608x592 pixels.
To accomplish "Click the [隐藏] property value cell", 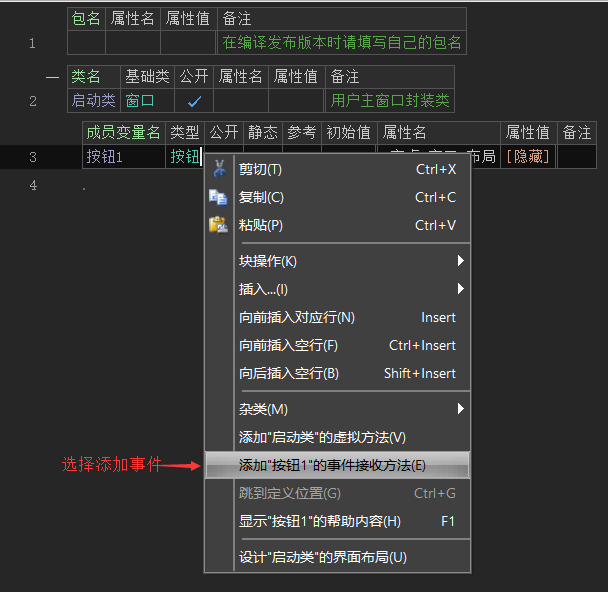I will click(528, 157).
